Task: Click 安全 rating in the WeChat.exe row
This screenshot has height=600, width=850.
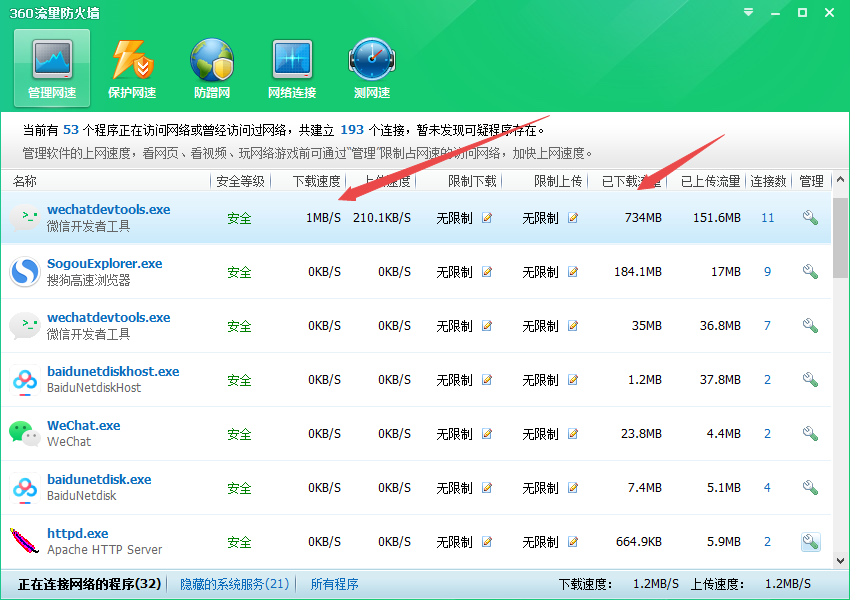Action: click(x=239, y=434)
